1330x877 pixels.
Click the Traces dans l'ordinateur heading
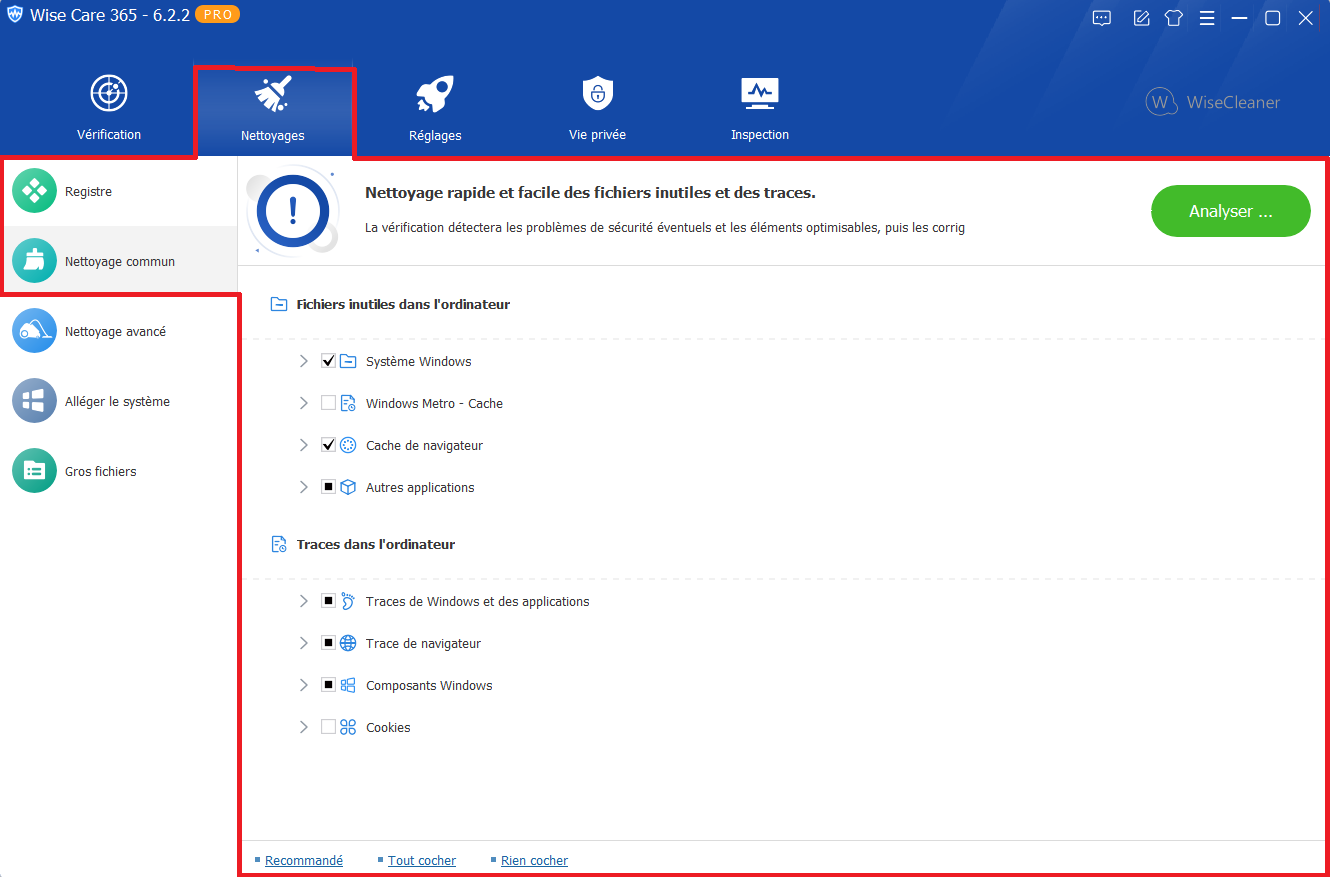pyautogui.click(x=376, y=544)
